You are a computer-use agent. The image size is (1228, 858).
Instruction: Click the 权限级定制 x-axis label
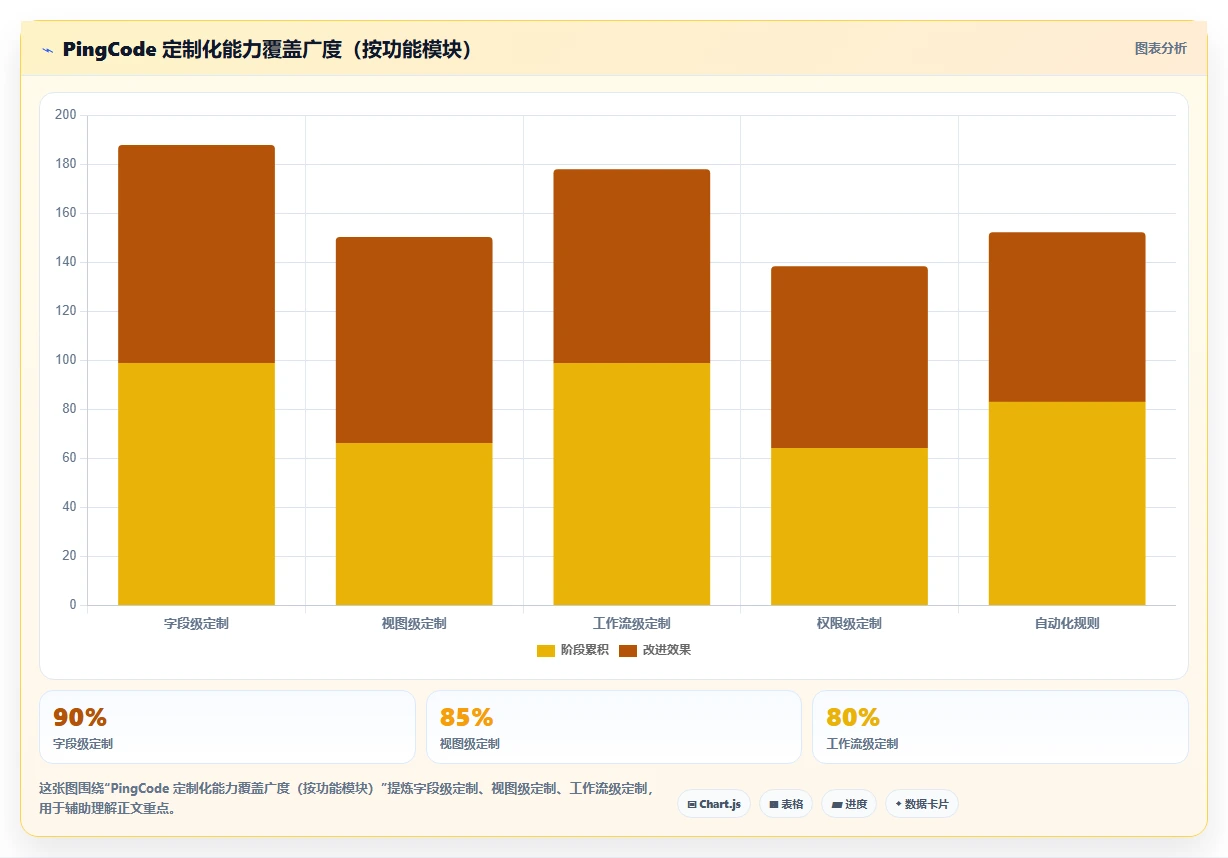coord(849,624)
